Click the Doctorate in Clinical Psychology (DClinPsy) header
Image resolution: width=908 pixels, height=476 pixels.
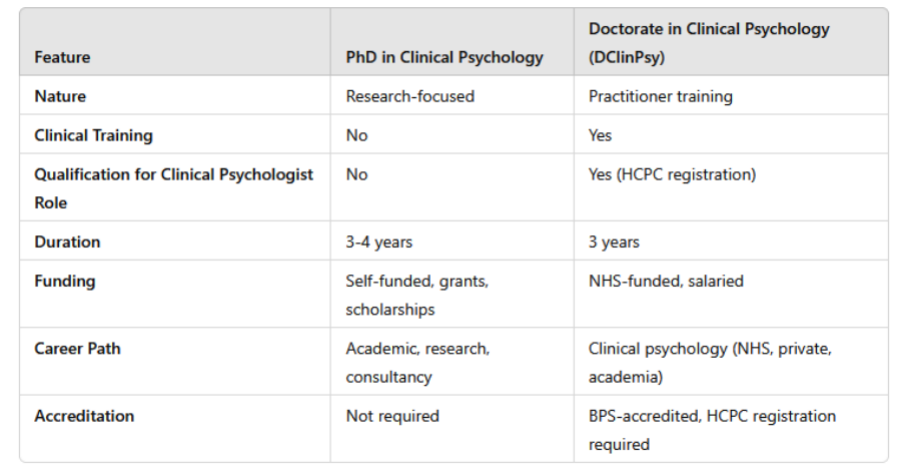click(x=709, y=43)
